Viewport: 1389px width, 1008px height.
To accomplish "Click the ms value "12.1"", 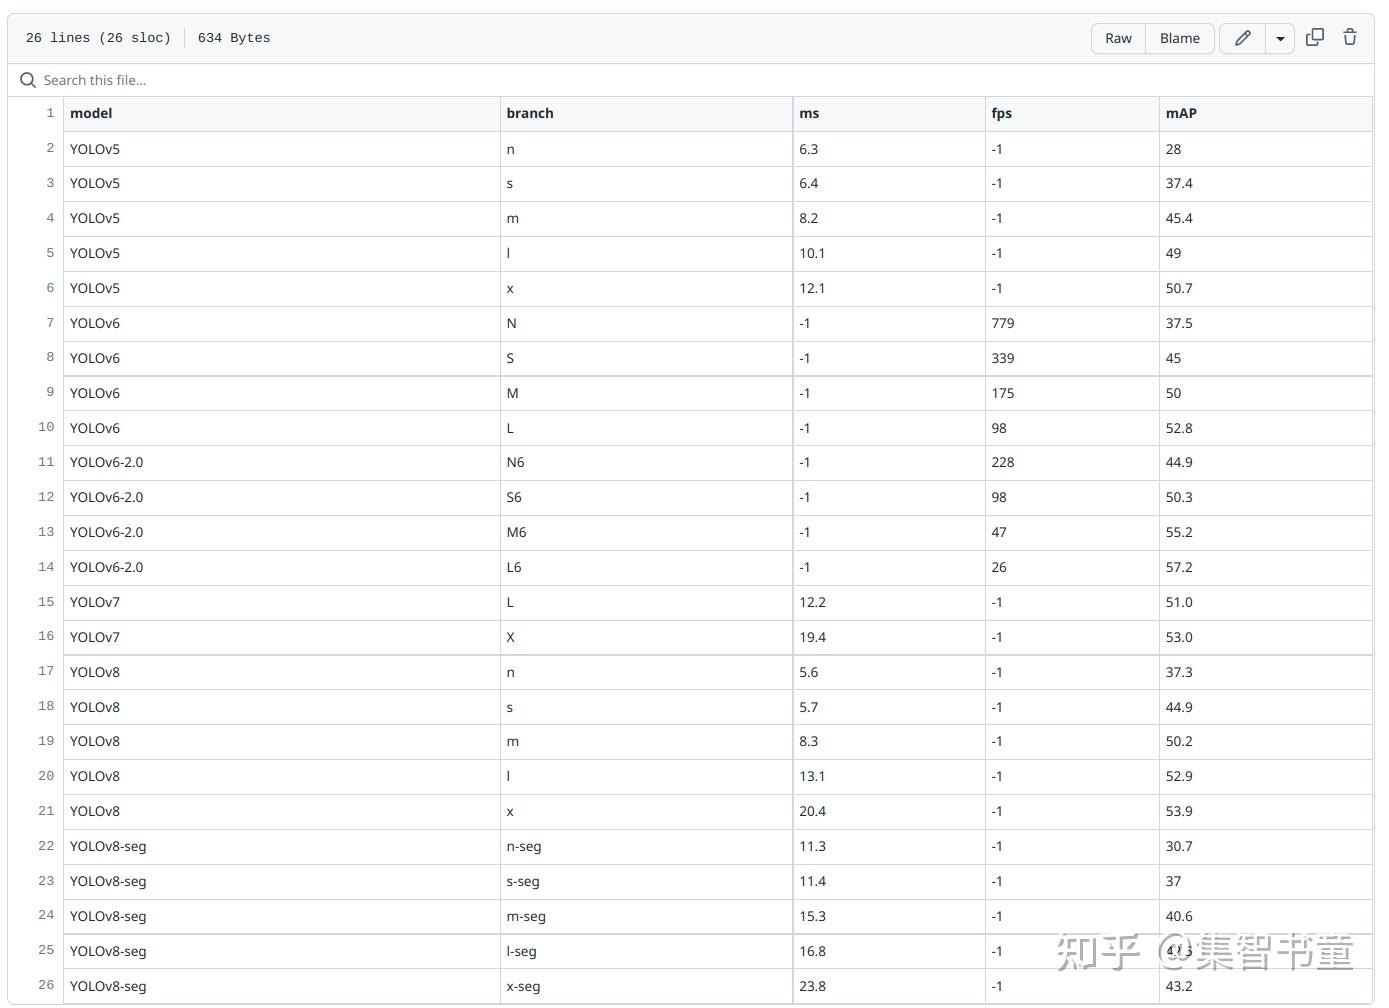I will pos(812,288).
